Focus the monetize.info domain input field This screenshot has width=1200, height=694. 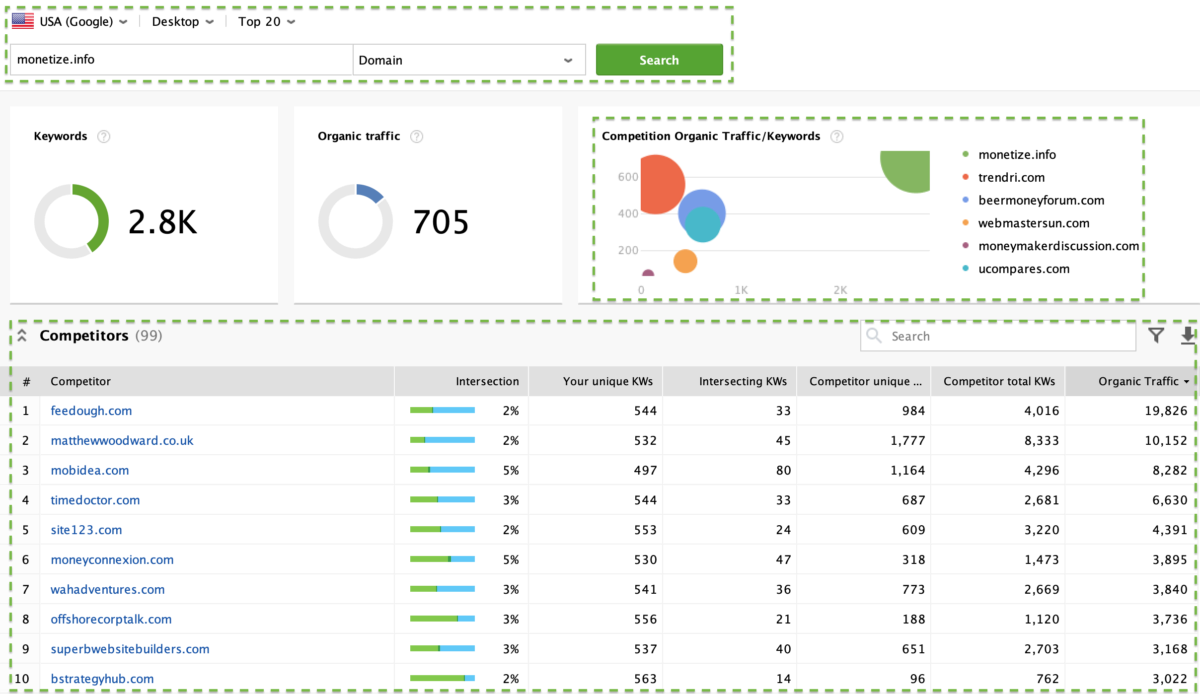[x=182, y=60]
